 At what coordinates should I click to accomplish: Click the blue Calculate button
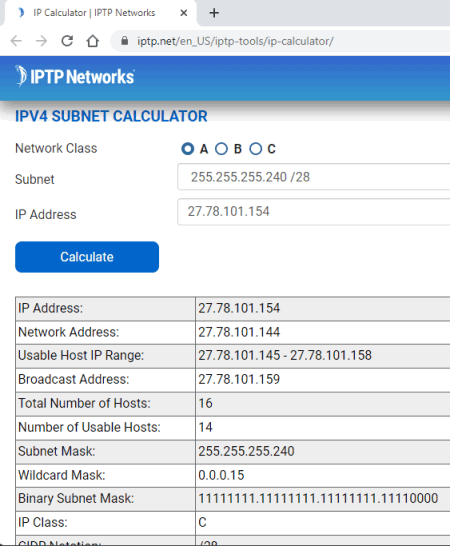(x=87, y=257)
